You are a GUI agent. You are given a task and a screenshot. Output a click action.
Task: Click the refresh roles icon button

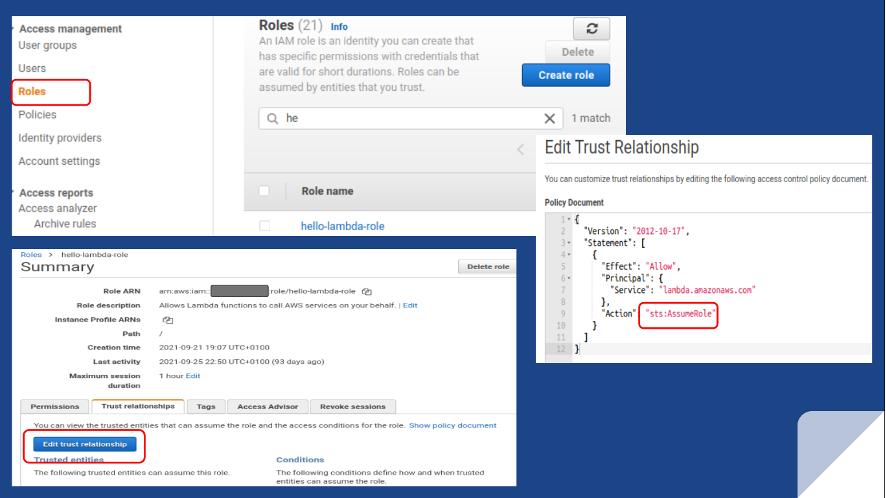click(x=591, y=28)
